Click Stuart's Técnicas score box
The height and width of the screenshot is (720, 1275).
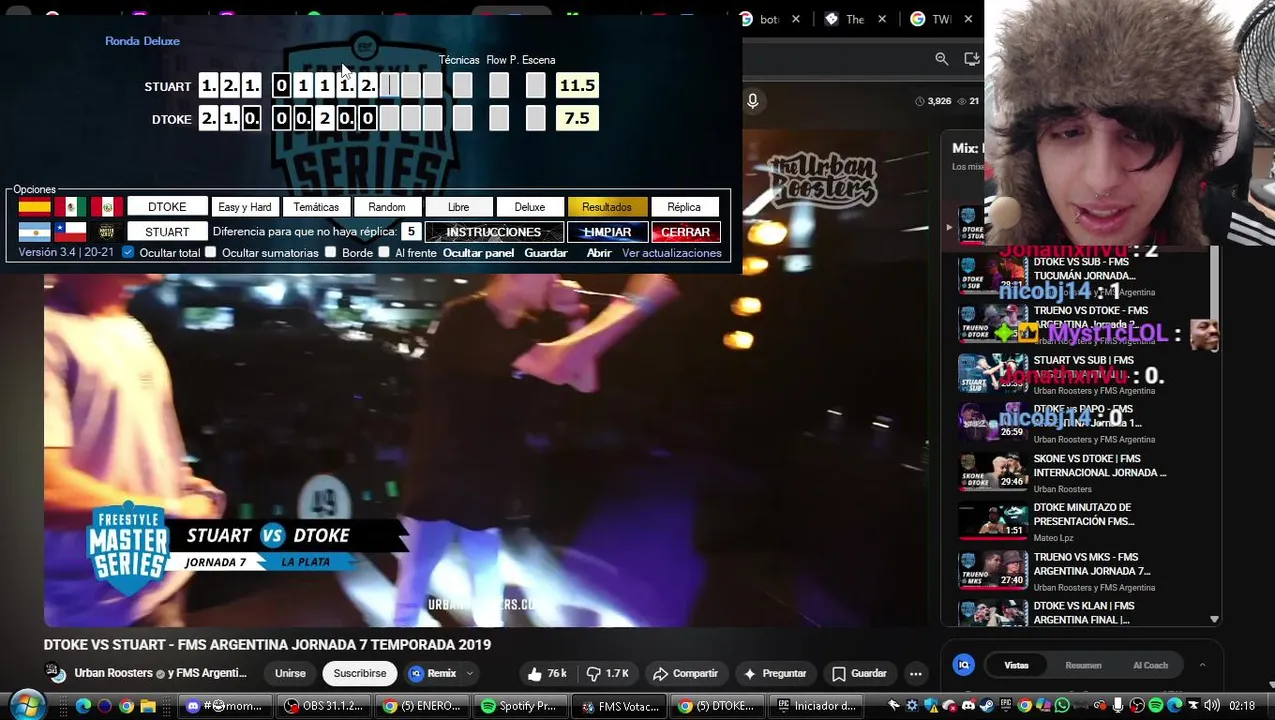point(462,86)
